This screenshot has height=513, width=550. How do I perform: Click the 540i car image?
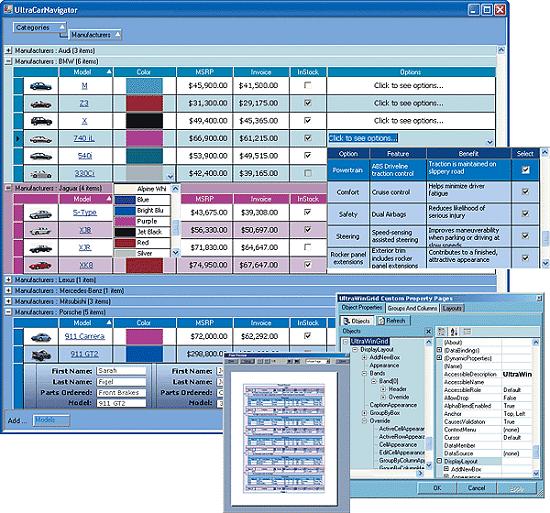coord(41,156)
